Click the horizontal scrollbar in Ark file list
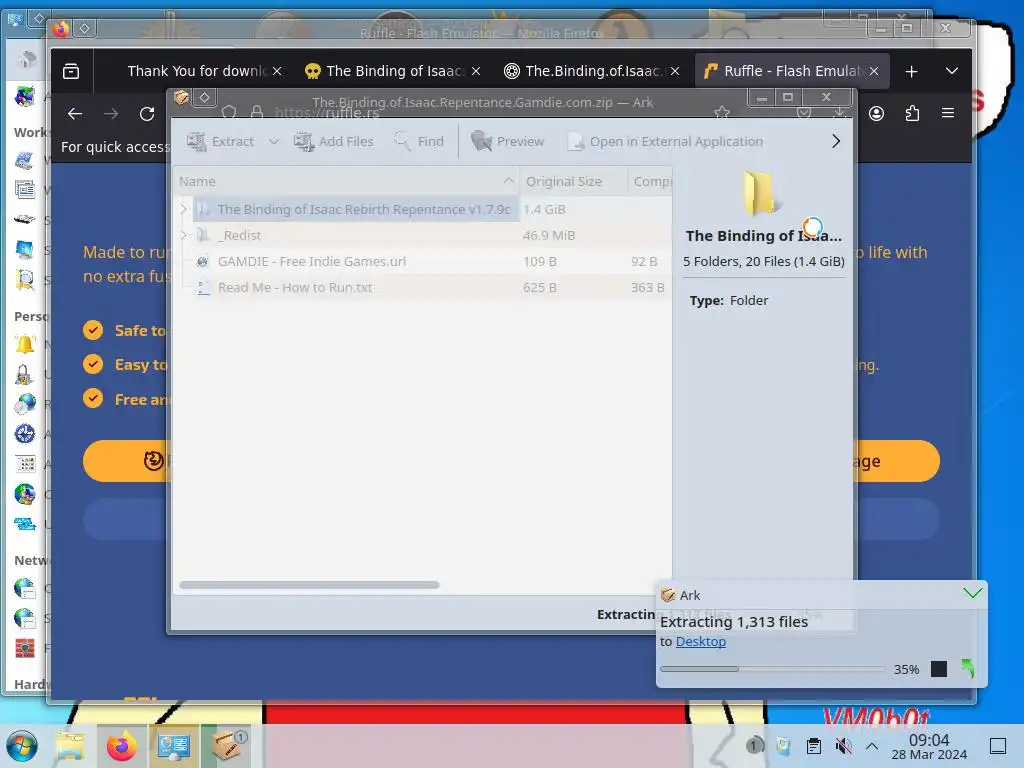Viewport: 1024px width, 768px height. pyautogui.click(x=309, y=585)
